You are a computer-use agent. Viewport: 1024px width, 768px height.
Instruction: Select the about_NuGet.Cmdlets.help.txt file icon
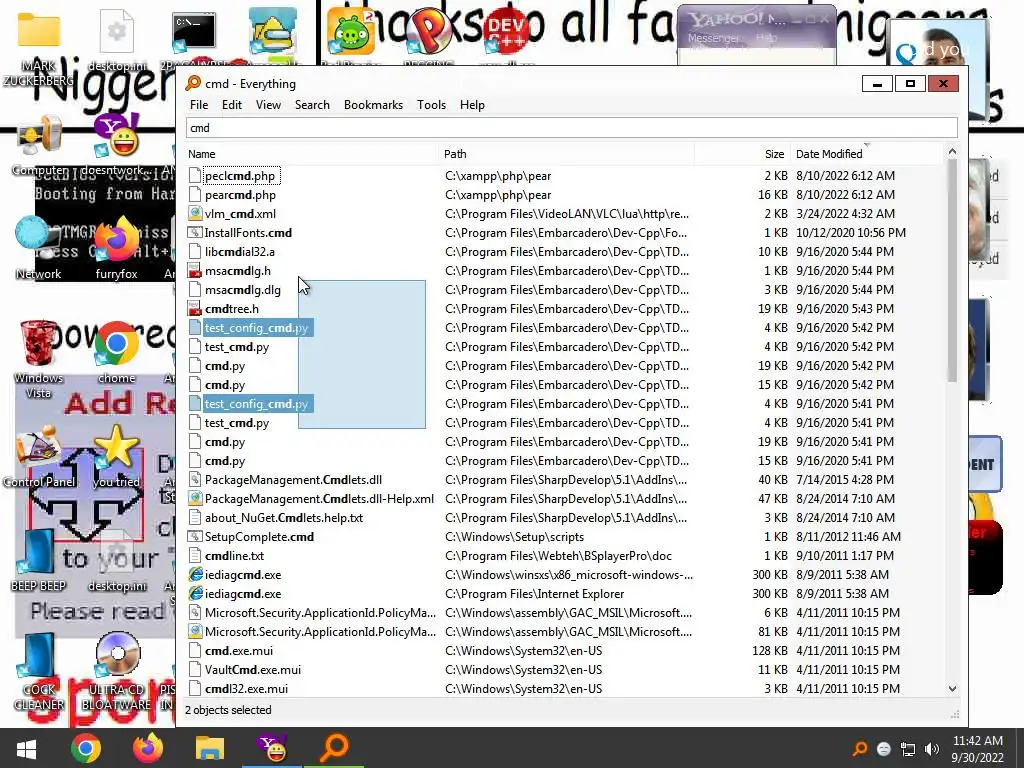195,517
